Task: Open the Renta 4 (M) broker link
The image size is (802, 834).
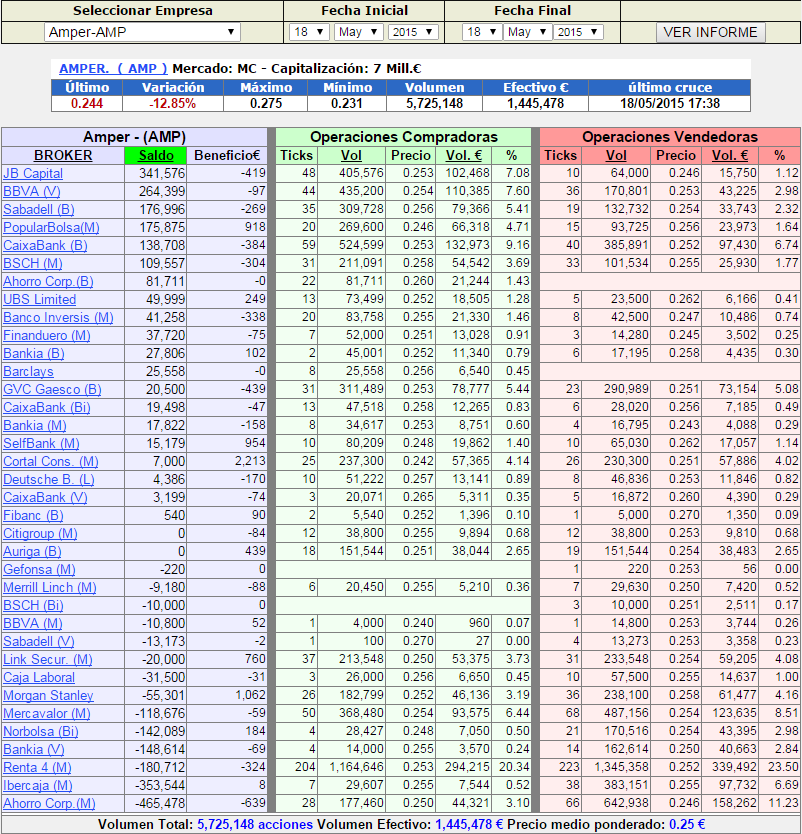Action: point(37,768)
